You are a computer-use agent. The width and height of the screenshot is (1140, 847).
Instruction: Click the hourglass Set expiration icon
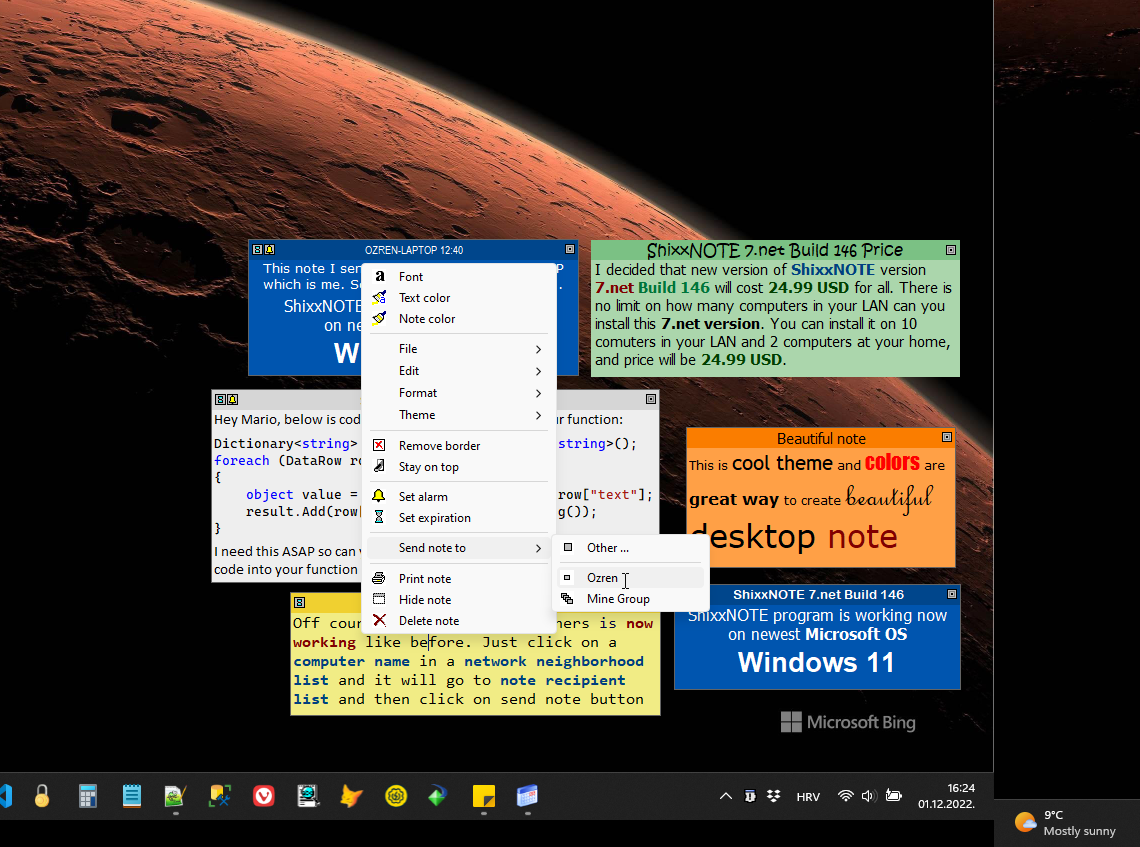click(379, 517)
